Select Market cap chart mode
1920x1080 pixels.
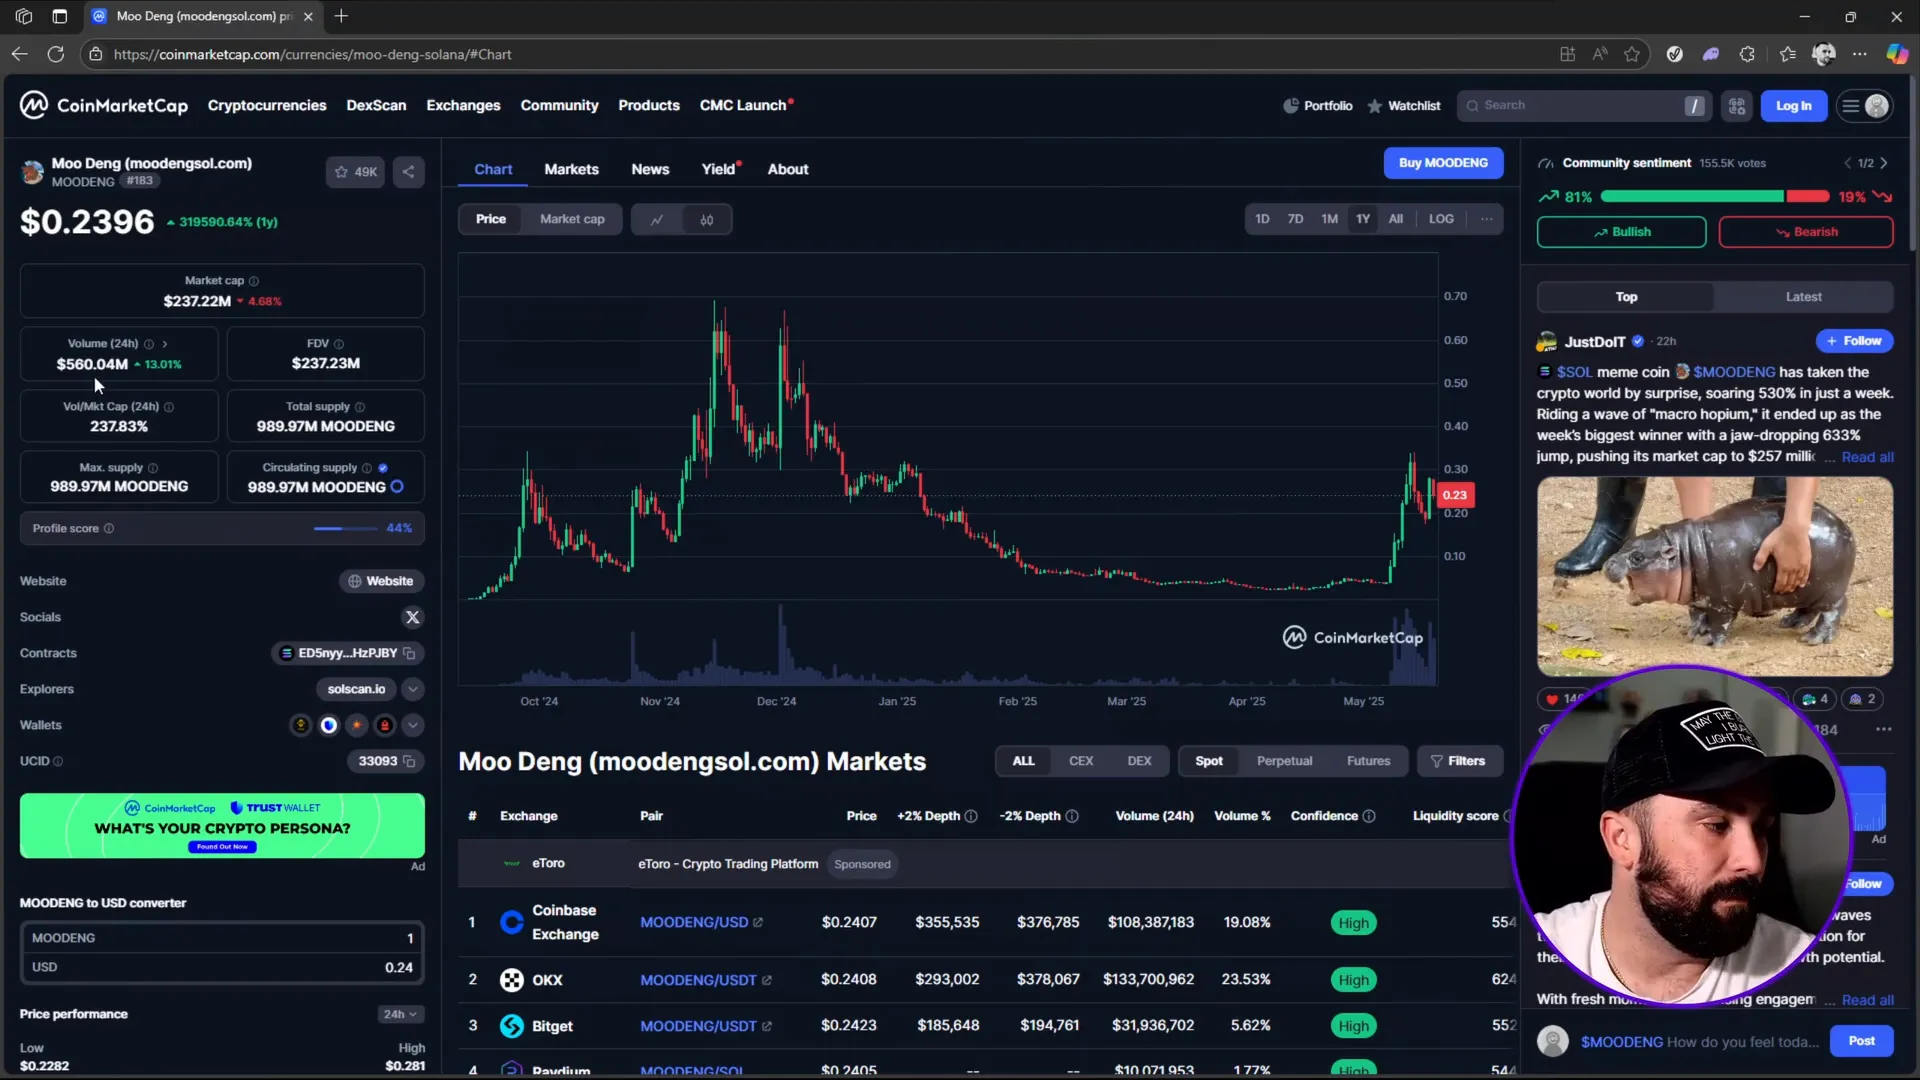click(572, 219)
